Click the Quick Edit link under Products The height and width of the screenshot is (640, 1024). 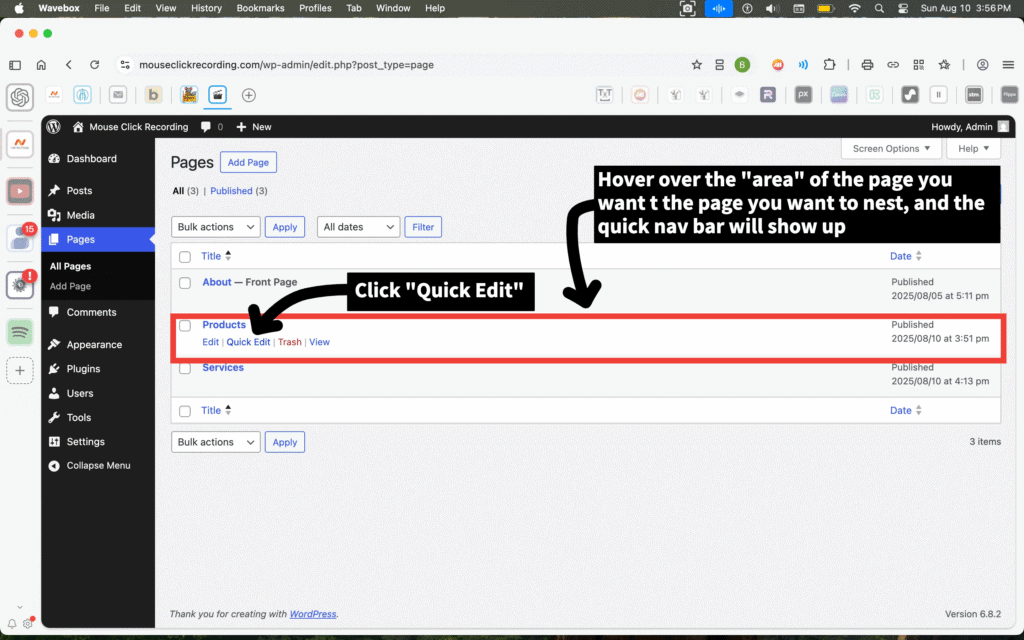coord(248,342)
